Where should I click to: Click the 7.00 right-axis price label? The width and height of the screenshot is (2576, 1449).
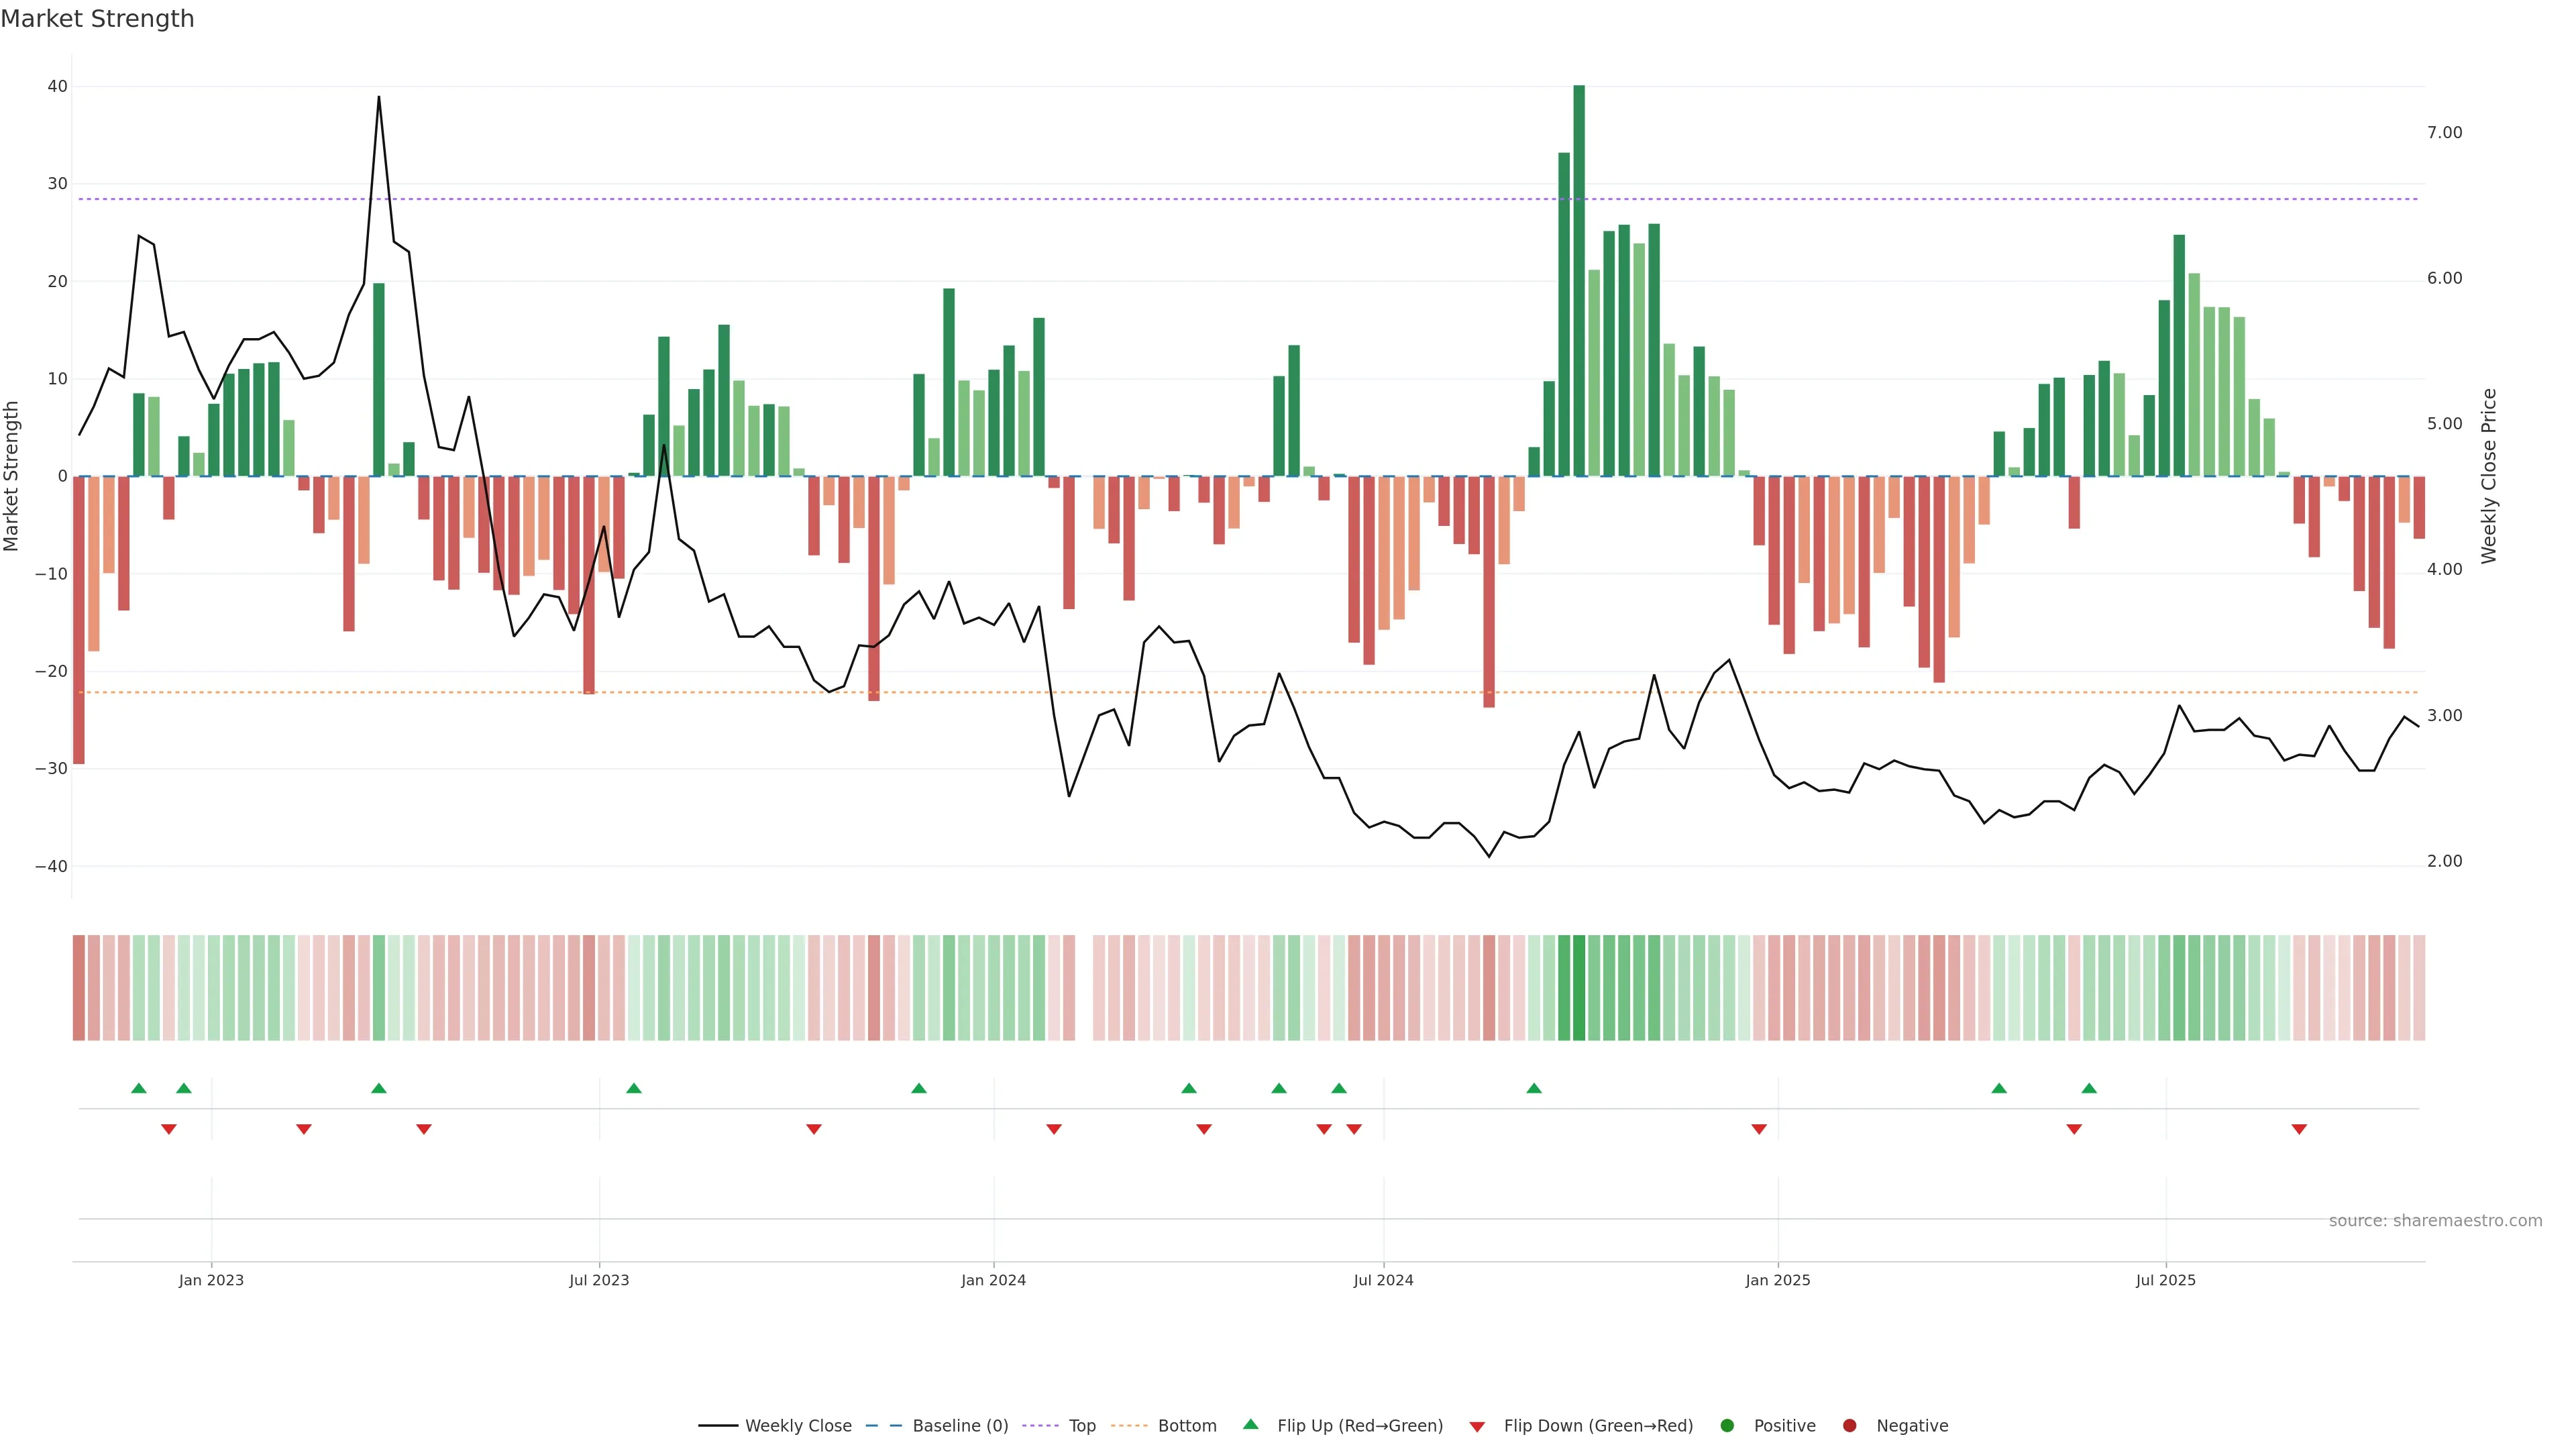[2444, 133]
